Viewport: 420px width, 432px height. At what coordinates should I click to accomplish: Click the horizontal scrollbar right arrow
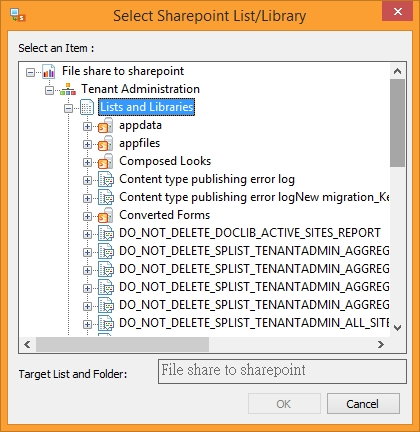(381, 344)
